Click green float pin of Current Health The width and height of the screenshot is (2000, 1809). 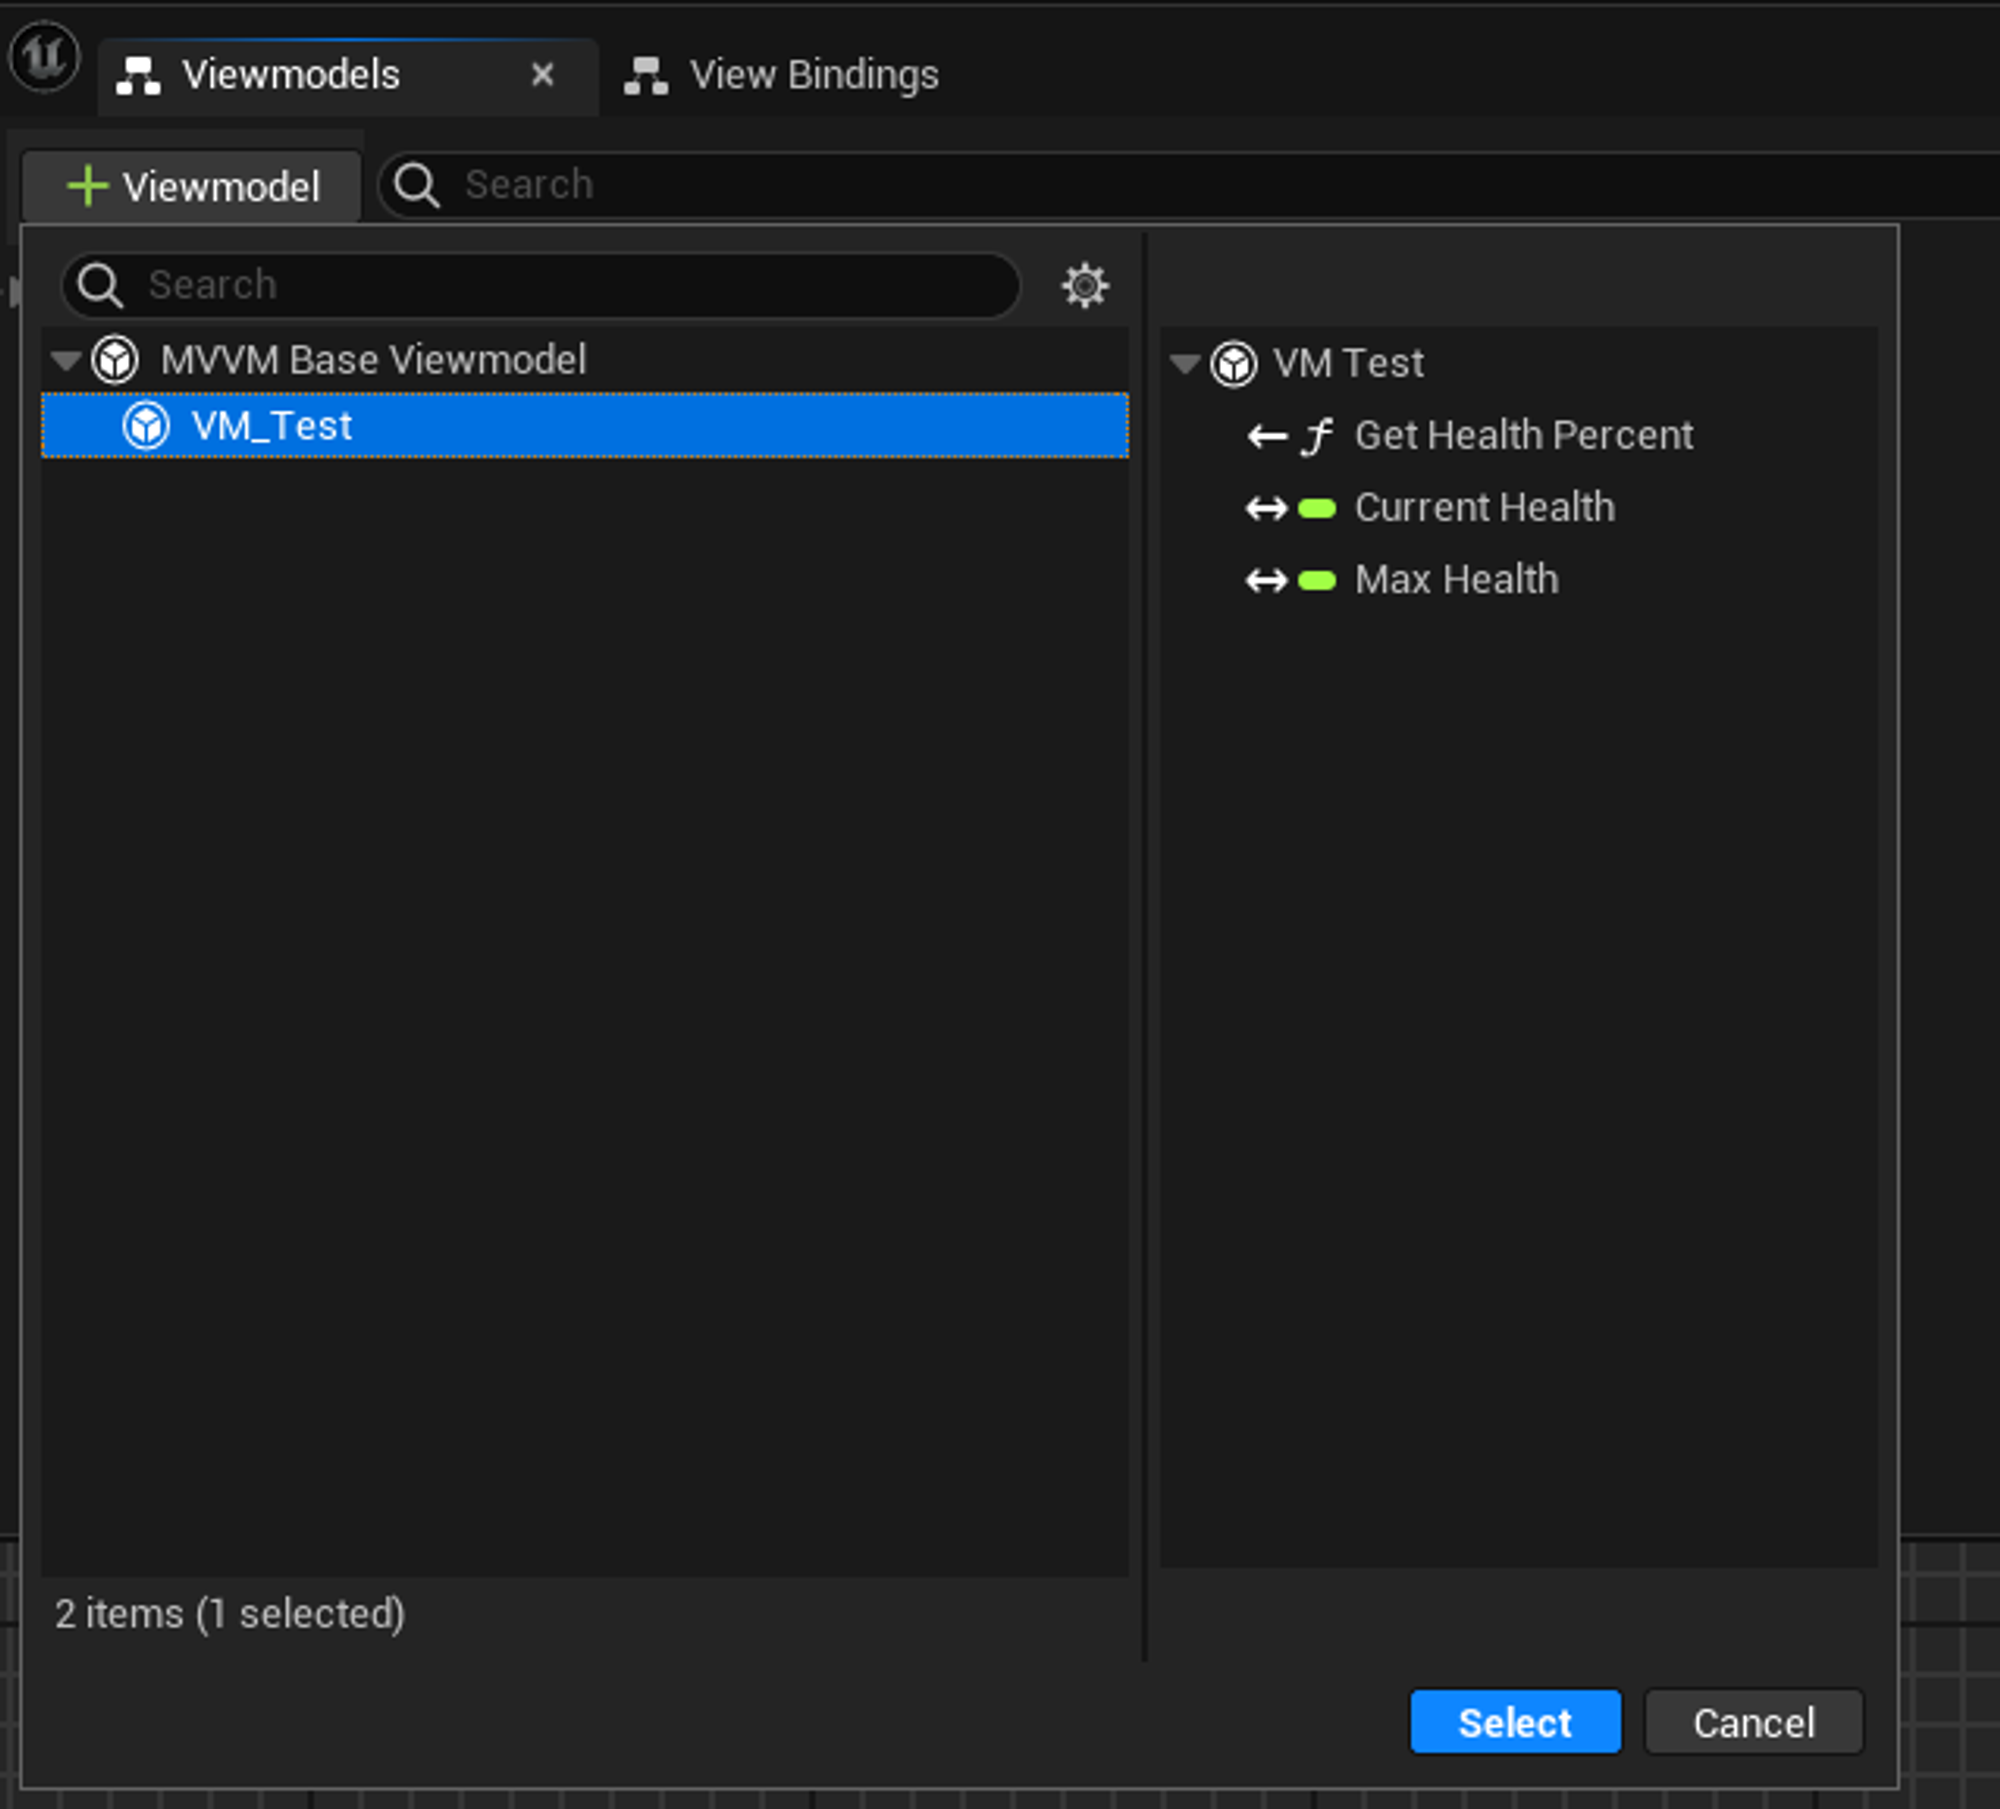pyautogui.click(x=1316, y=508)
